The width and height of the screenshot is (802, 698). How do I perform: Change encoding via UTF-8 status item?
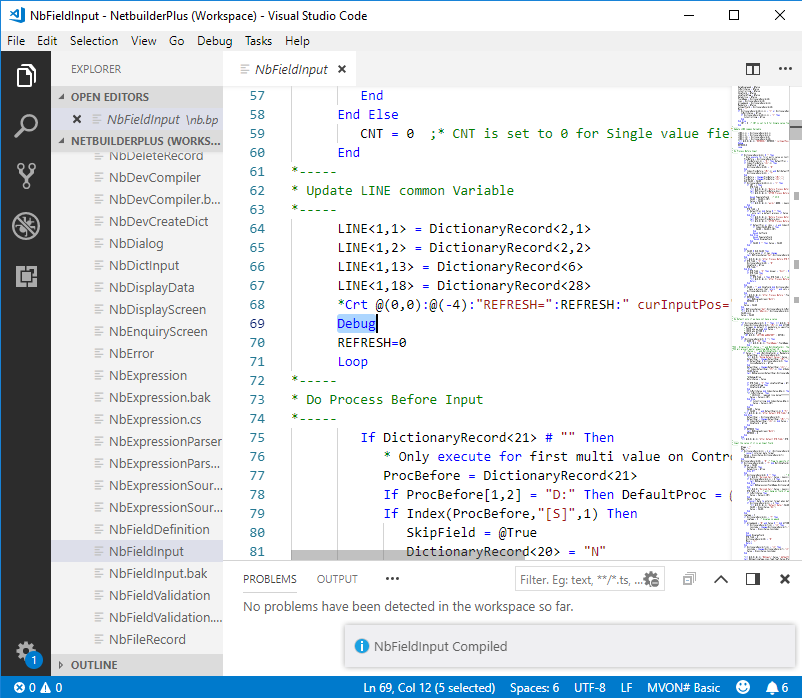click(x=589, y=688)
